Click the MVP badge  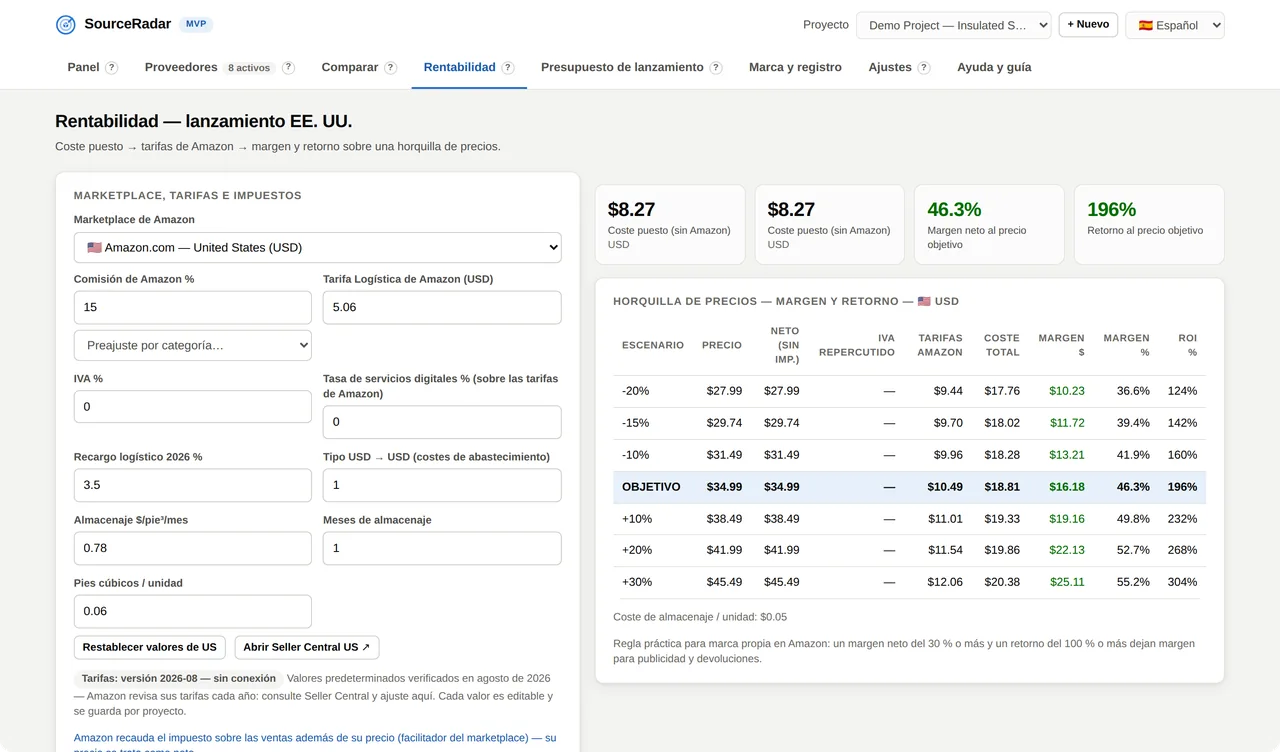pos(196,24)
